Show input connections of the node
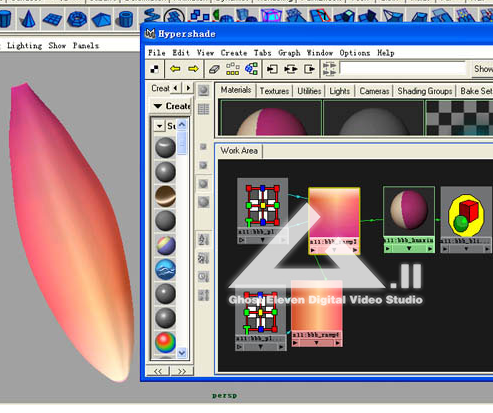The image size is (493, 413). pos(272,69)
